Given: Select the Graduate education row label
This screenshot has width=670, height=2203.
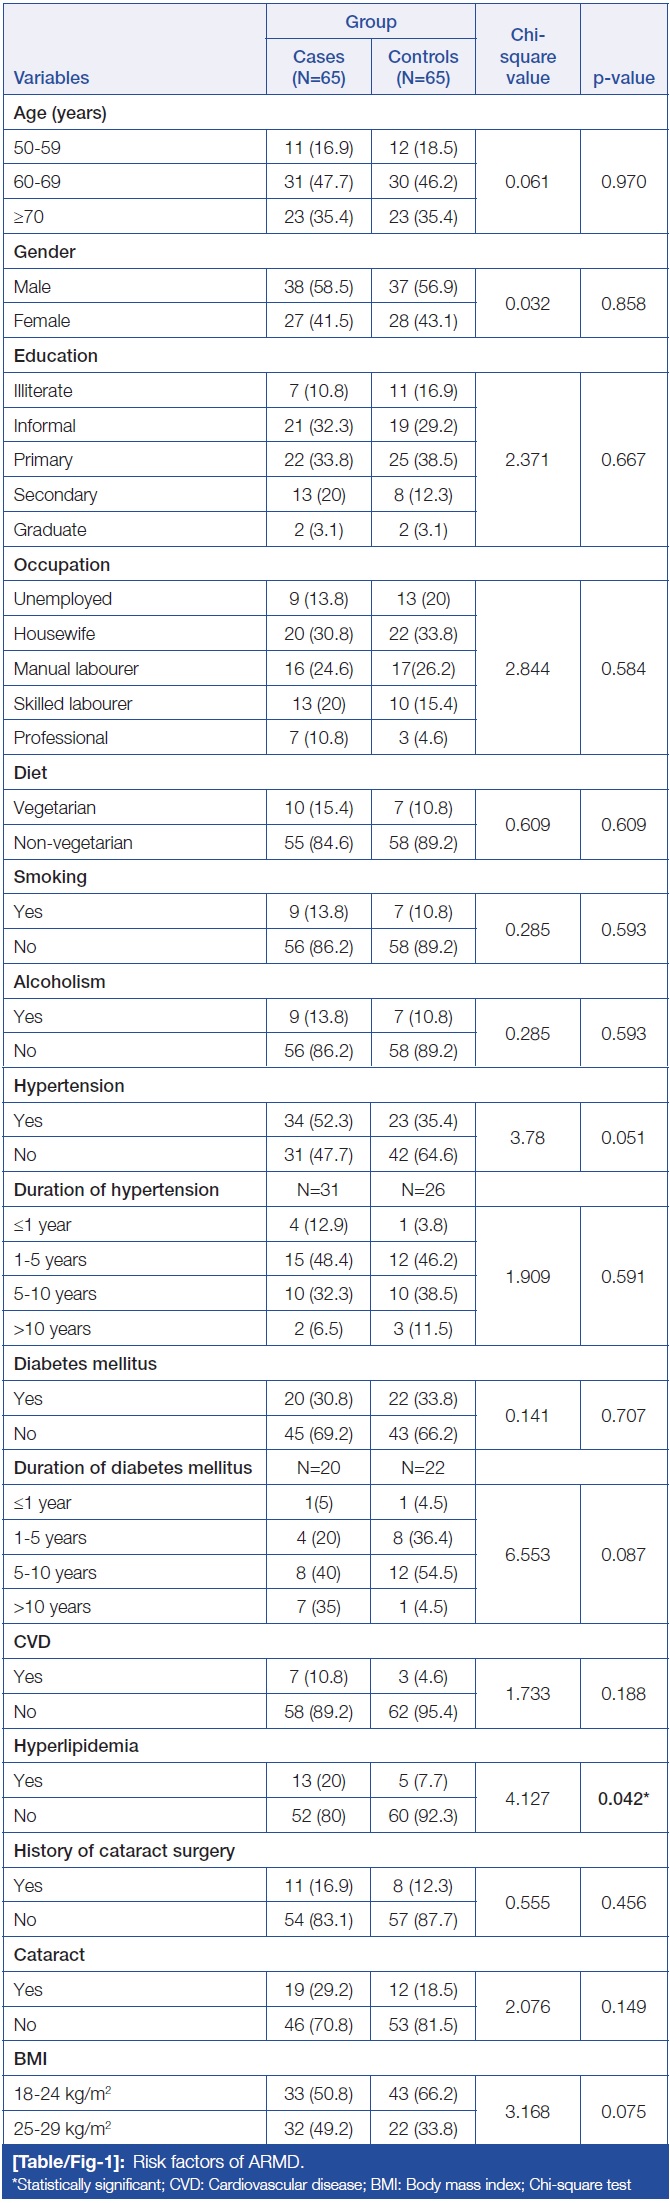Looking at the screenshot, I should (x=50, y=530).
